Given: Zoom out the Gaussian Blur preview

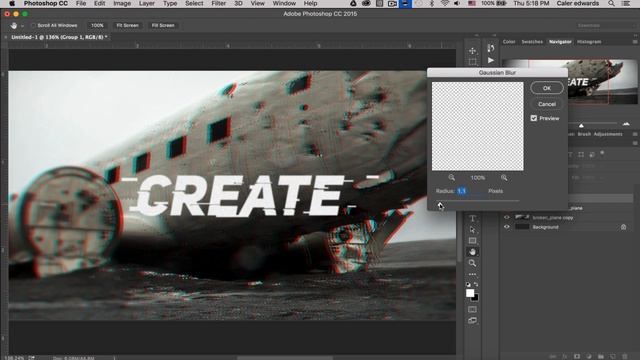Looking at the screenshot, I should coord(451,178).
